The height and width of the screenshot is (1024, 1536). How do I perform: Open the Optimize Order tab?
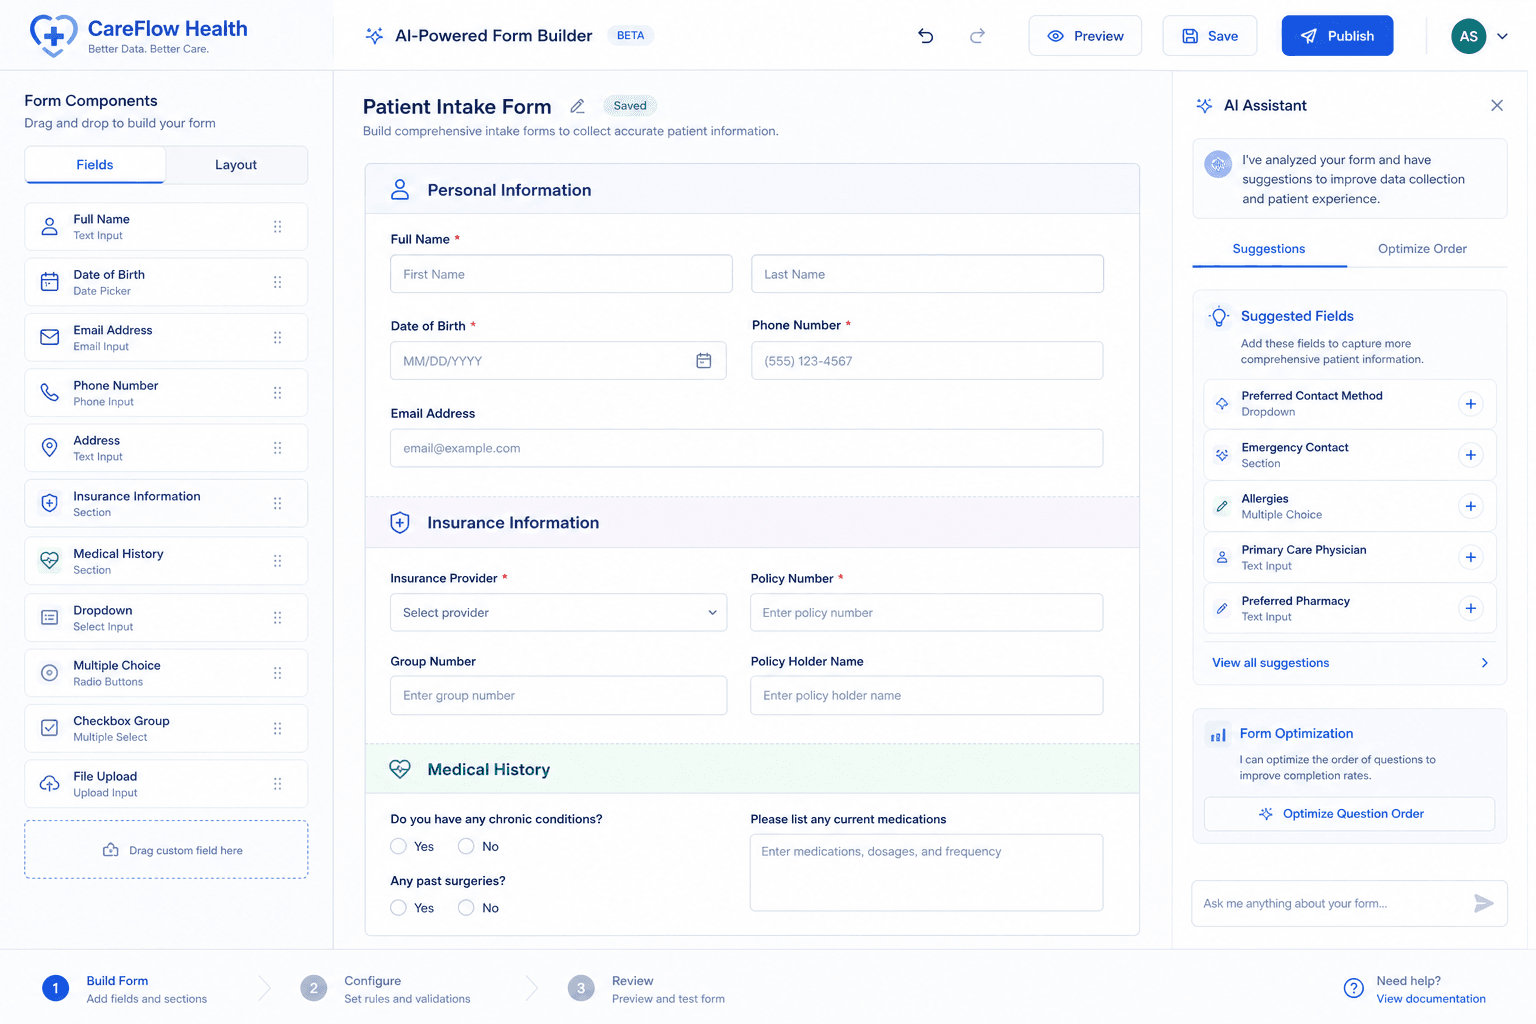click(x=1422, y=249)
